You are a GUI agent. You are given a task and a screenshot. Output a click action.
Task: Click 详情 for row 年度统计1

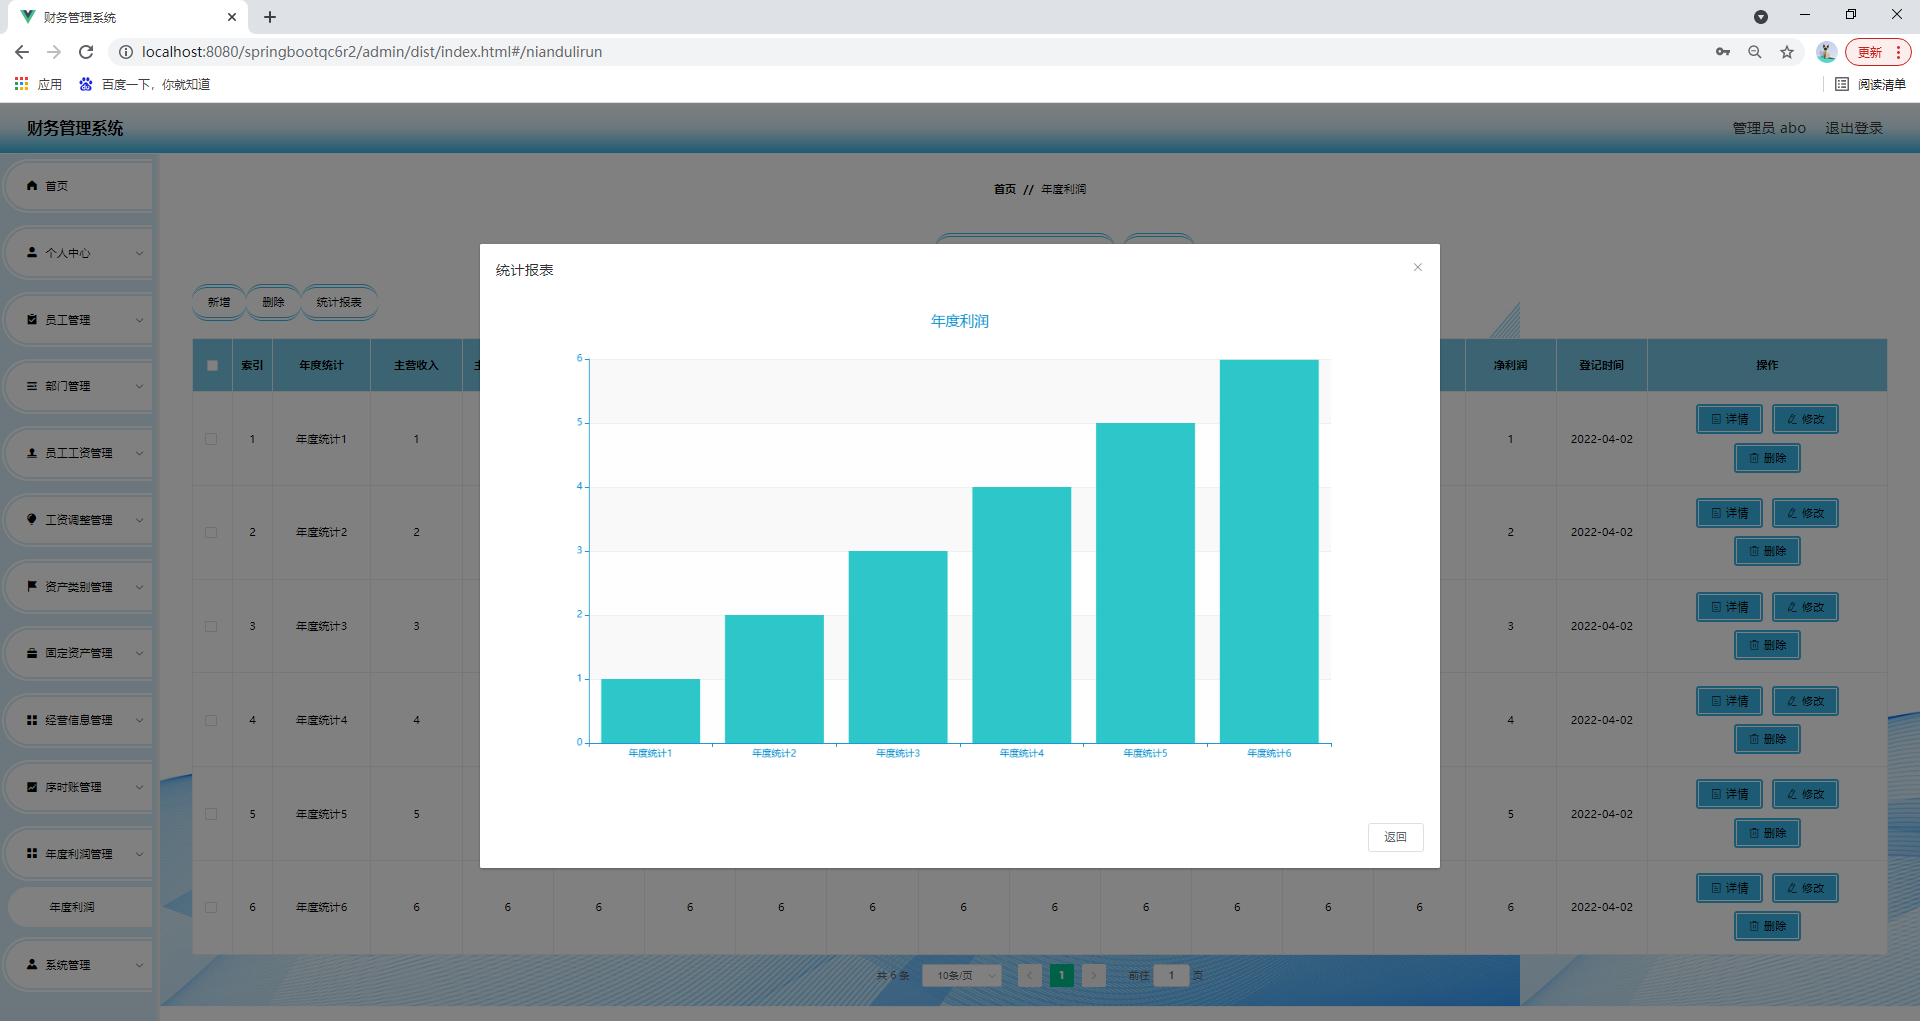[x=1730, y=419]
